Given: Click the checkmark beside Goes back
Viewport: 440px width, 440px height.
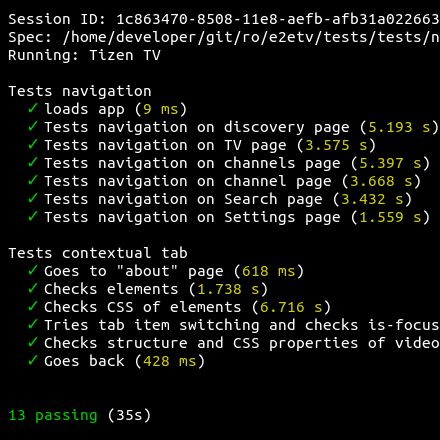Looking at the screenshot, I should (x=33, y=360).
